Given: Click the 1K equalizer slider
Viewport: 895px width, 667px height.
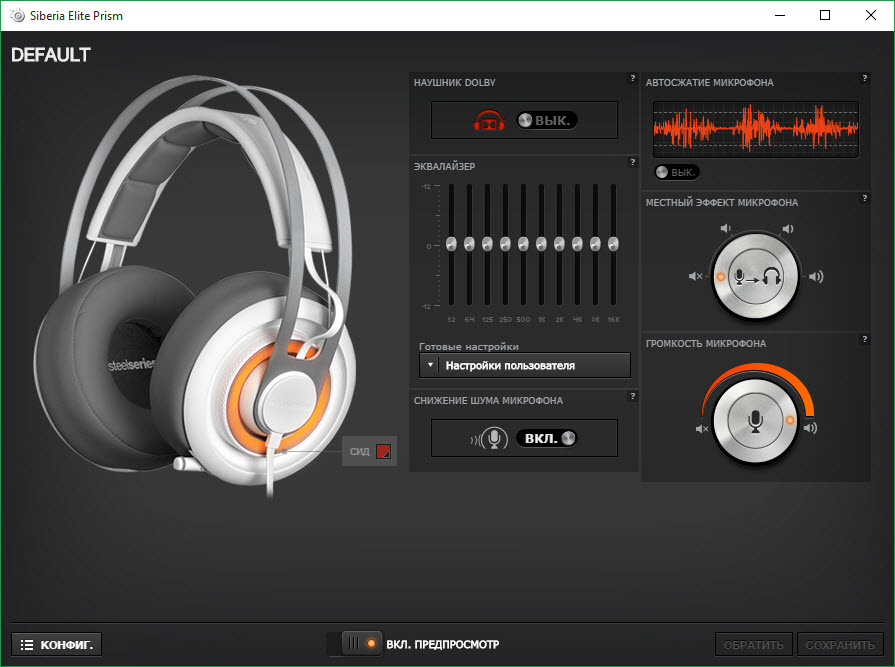Looking at the screenshot, I should point(541,244).
